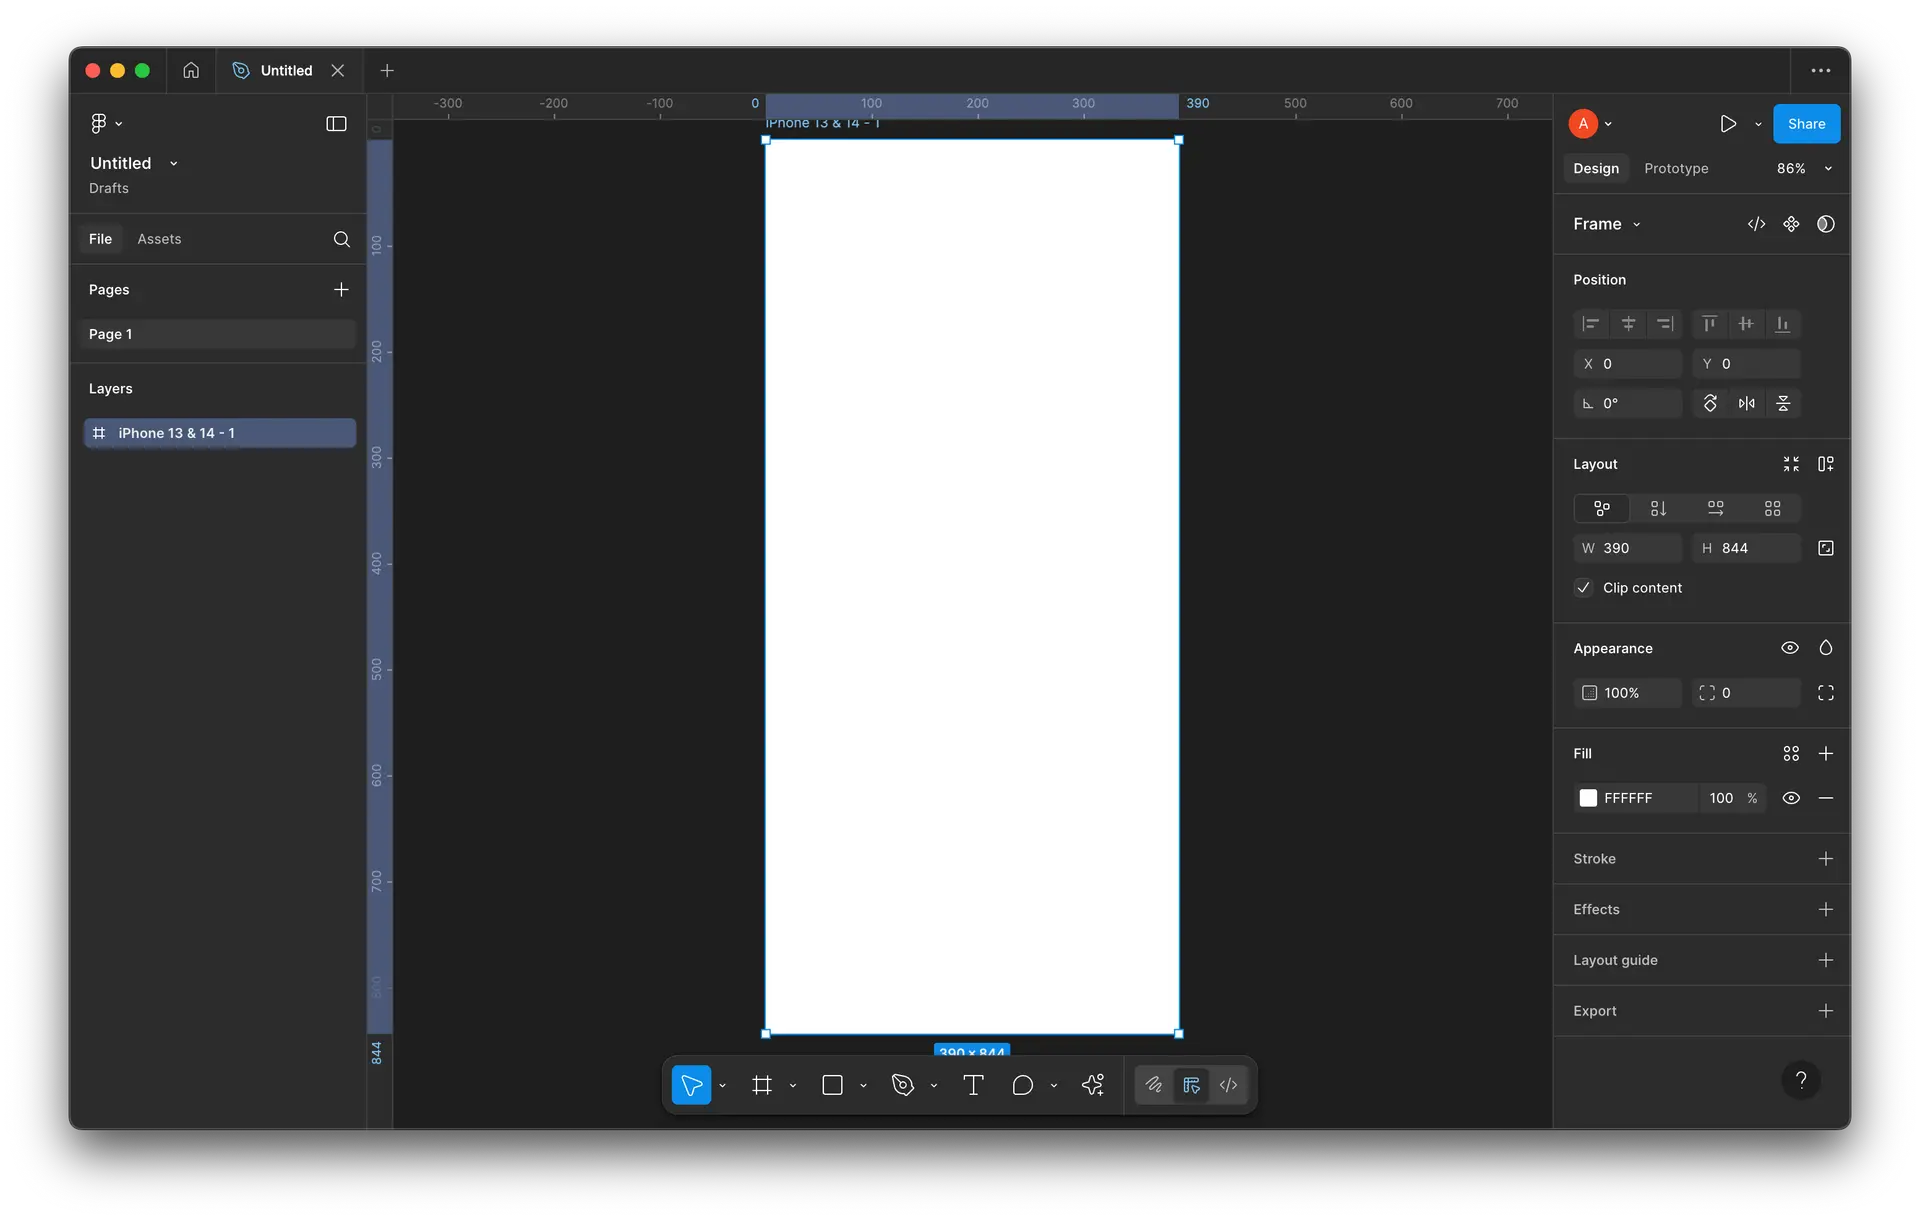
Task: Select the Frame tool in the toolbar
Action: (762, 1085)
